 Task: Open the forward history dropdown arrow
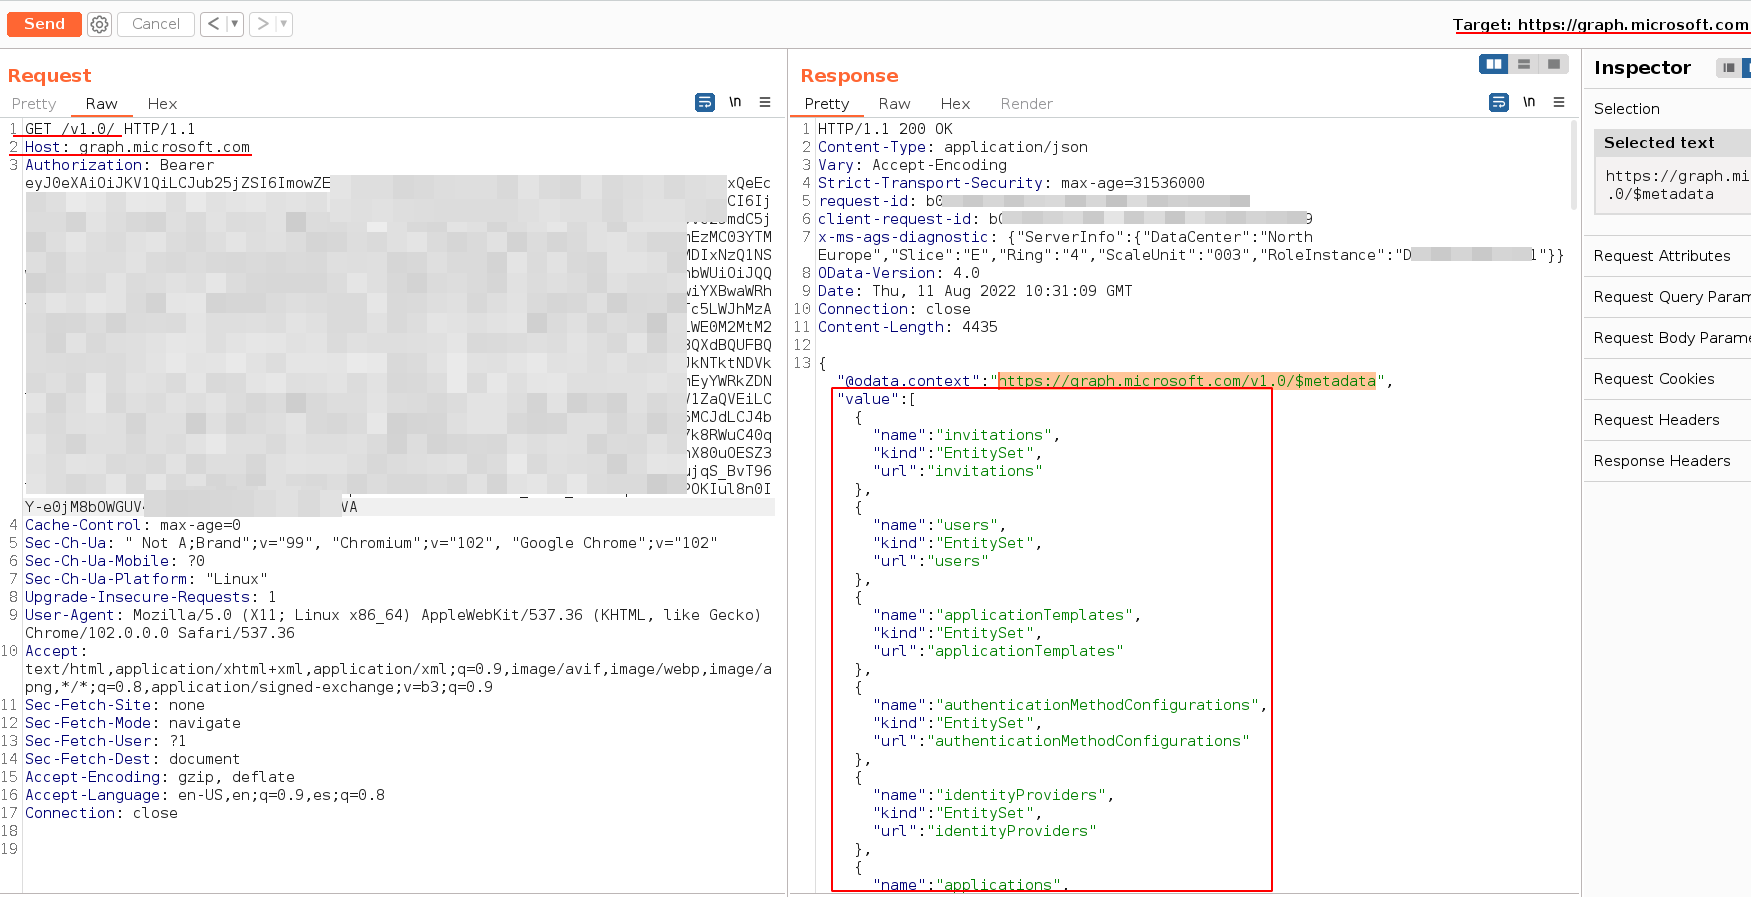284,24
